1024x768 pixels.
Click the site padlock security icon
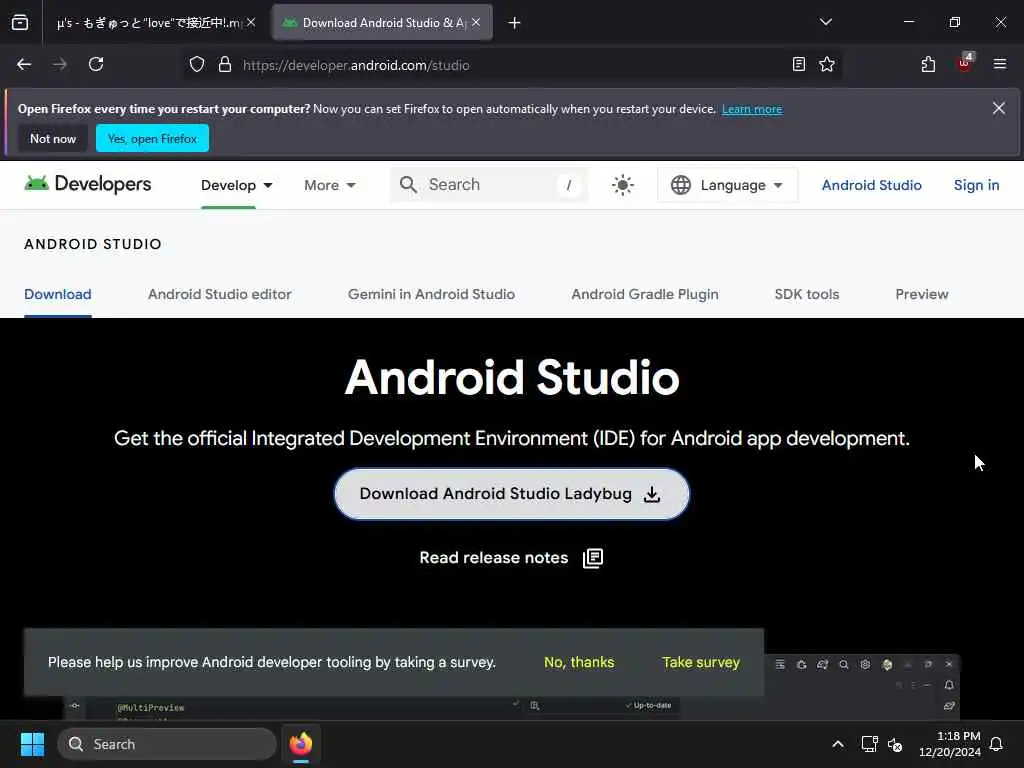point(225,64)
